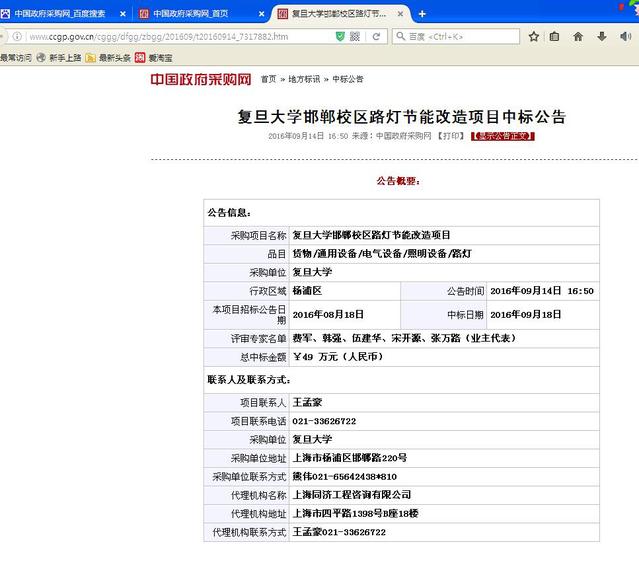Click 采购单位地址 value 上海市杨浦区邯郸路220号
639x563 pixels.
[350, 458]
